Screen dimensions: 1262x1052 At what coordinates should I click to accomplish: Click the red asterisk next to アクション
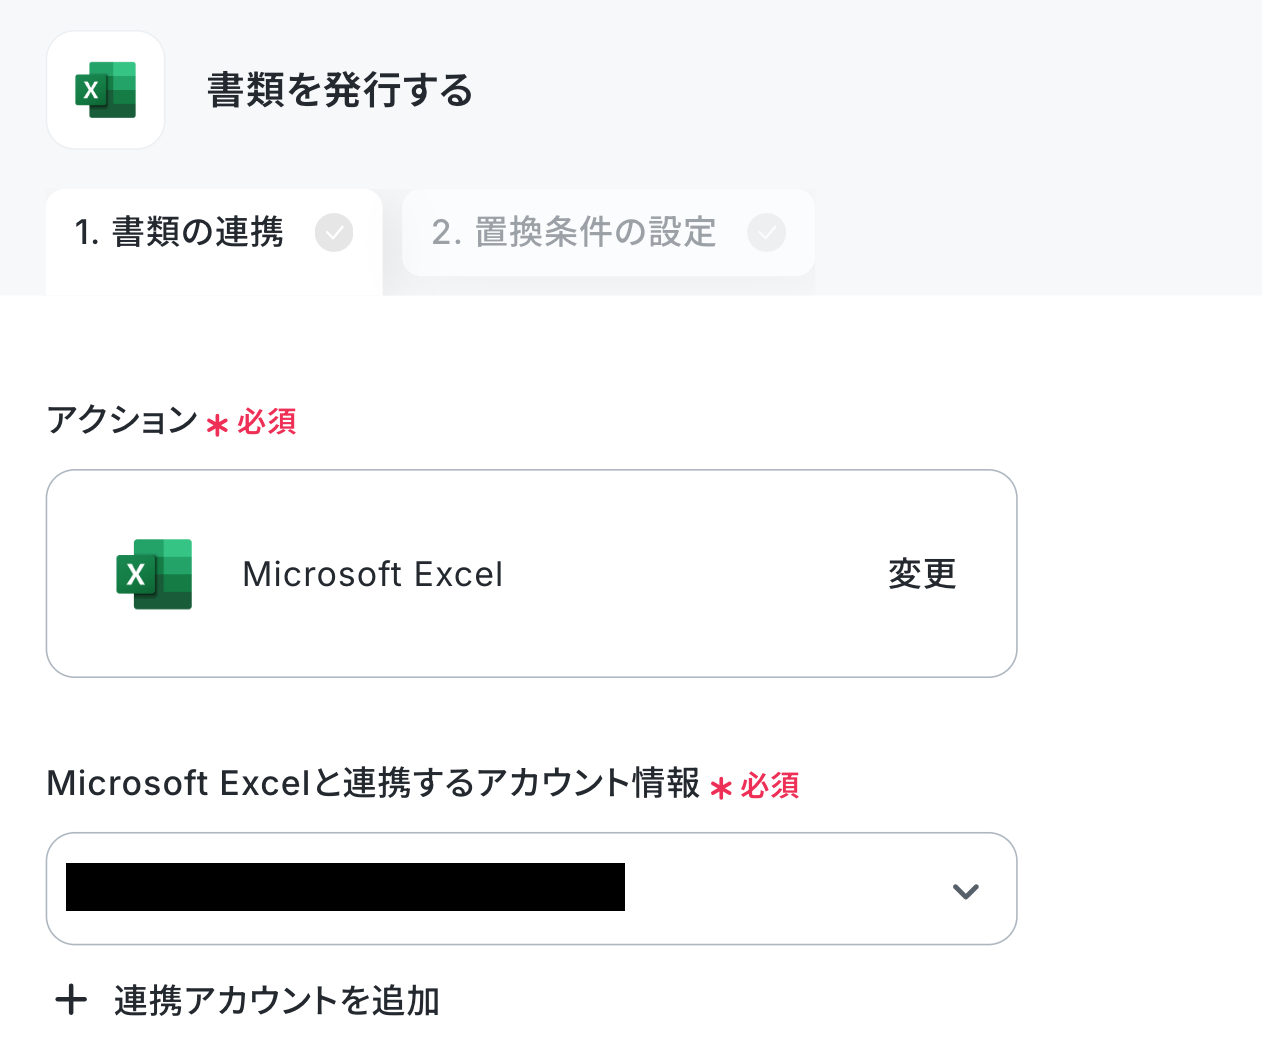pos(217,426)
